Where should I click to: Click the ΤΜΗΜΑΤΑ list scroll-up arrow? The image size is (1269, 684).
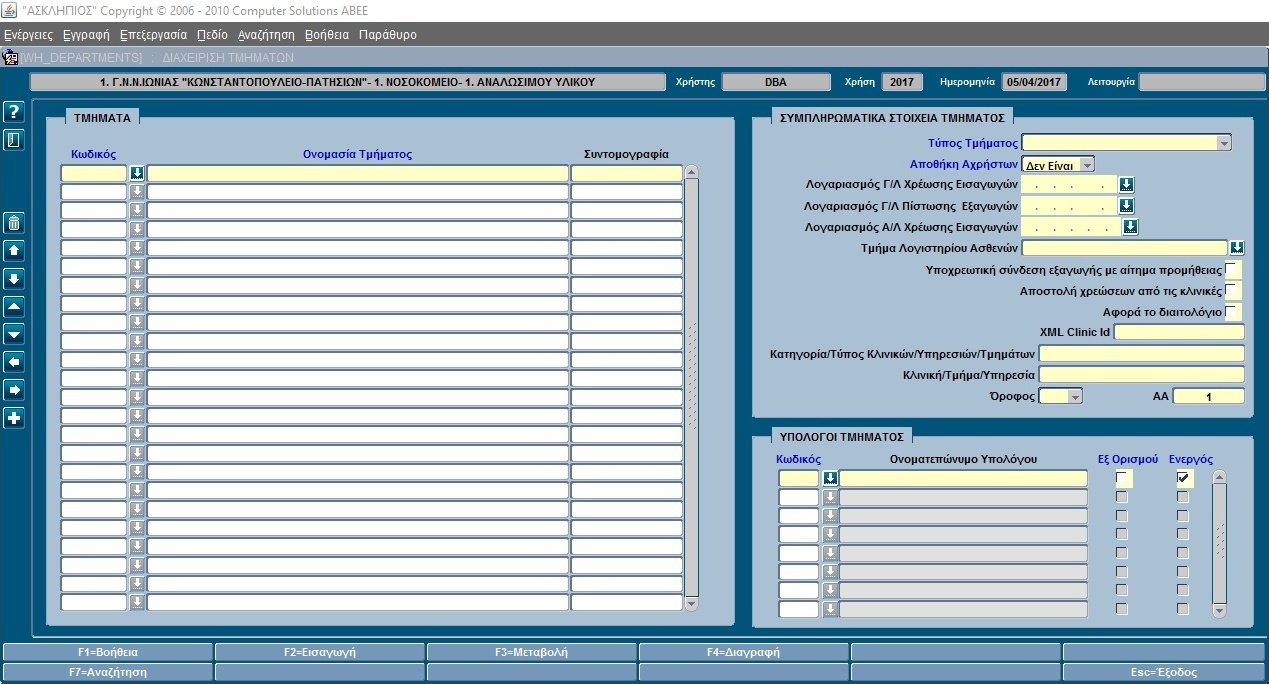point(691,172)
